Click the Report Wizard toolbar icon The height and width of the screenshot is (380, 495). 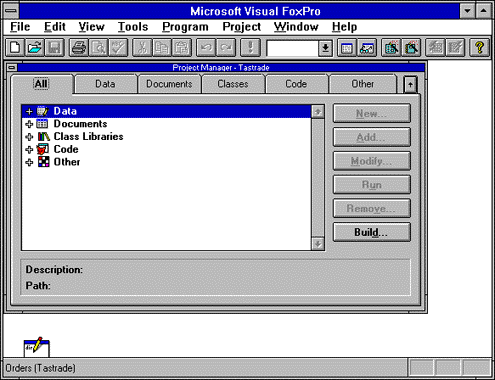coord(412,48)
